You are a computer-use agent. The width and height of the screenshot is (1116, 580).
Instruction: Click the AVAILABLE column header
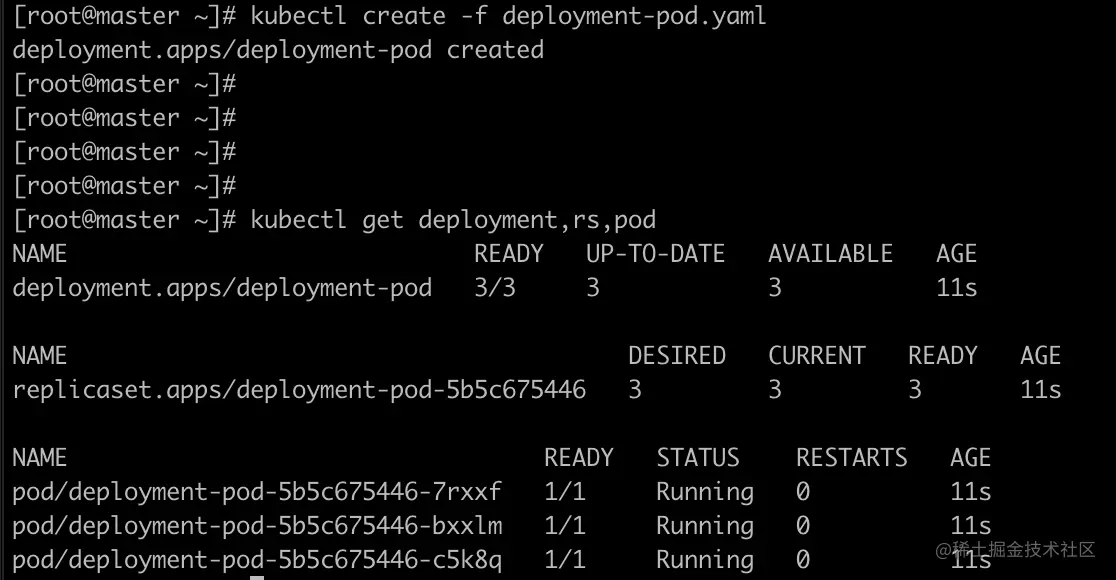830,253
